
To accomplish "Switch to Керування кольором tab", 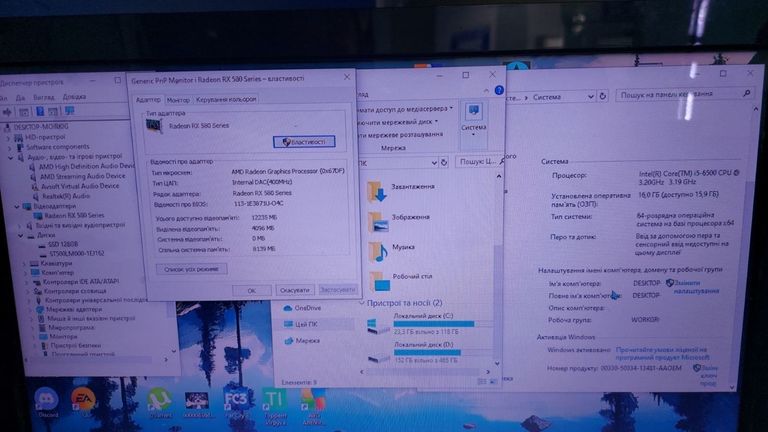I will [x=226, y=99].
